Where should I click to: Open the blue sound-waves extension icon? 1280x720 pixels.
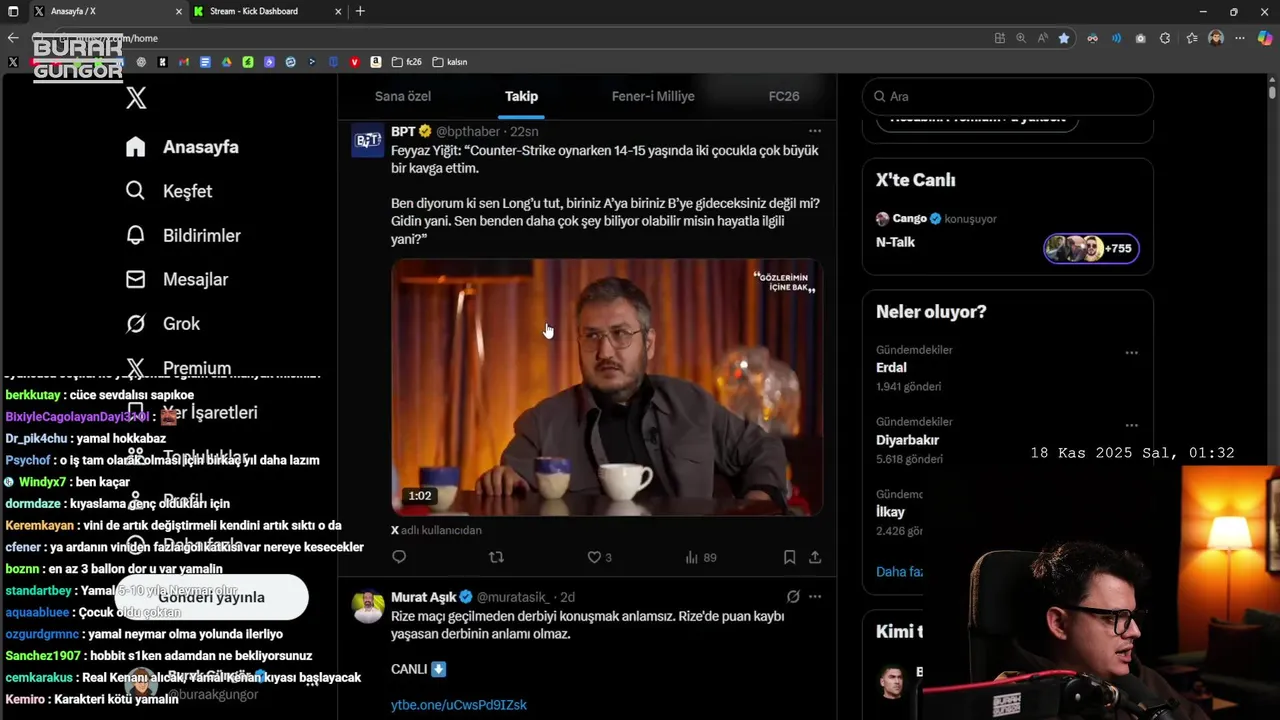click(x=1116, y=38)
